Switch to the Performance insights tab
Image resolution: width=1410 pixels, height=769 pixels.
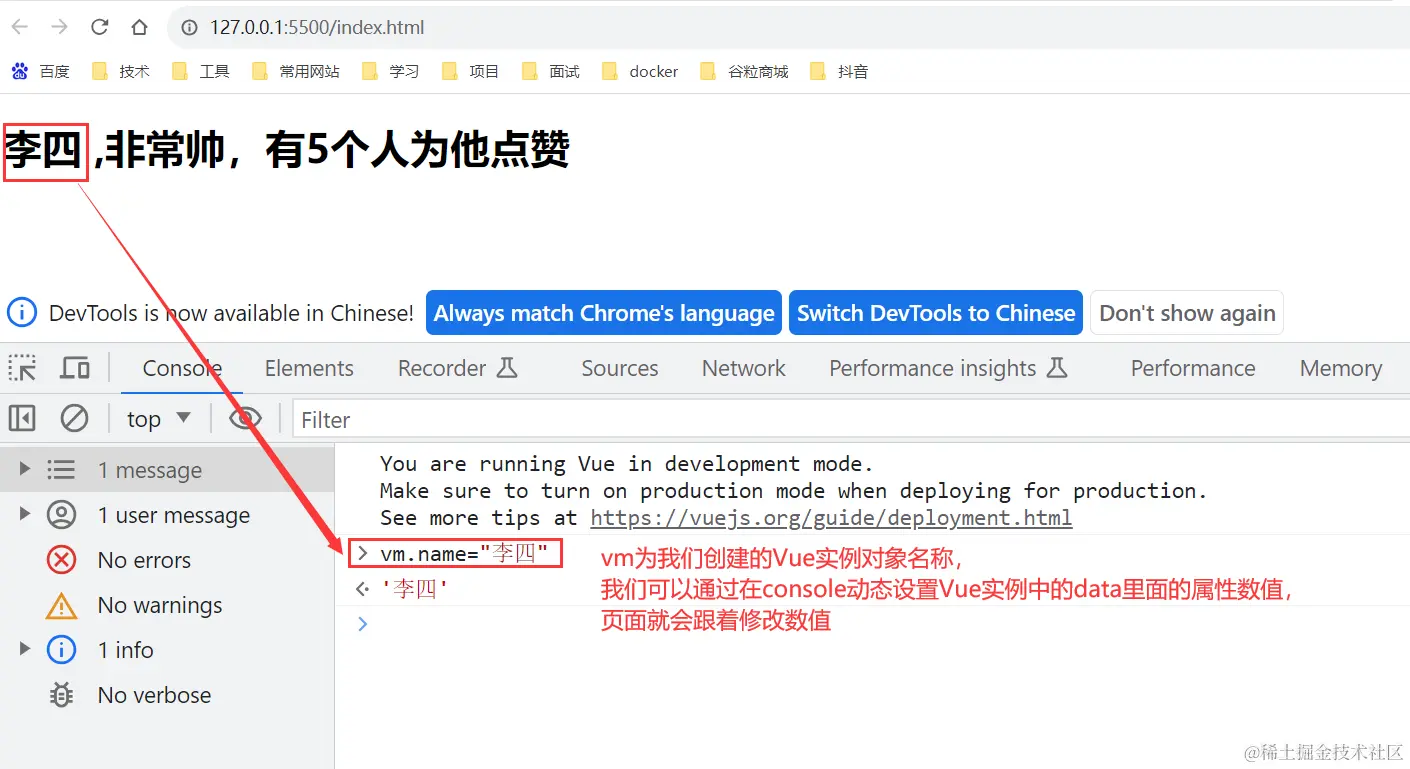click(x=948, y=368)
